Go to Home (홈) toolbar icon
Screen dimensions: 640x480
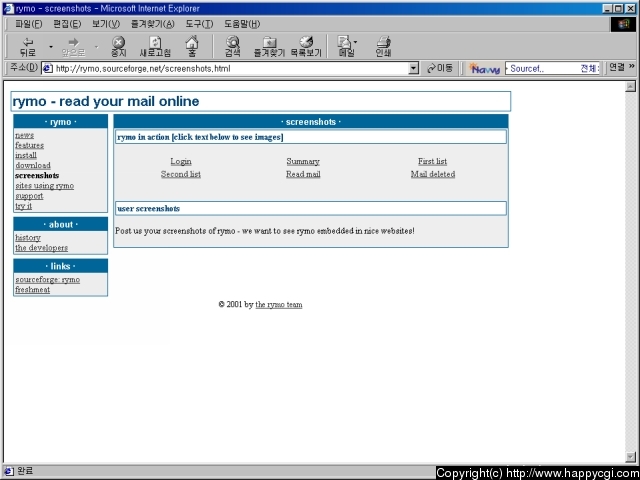(192, 47)
